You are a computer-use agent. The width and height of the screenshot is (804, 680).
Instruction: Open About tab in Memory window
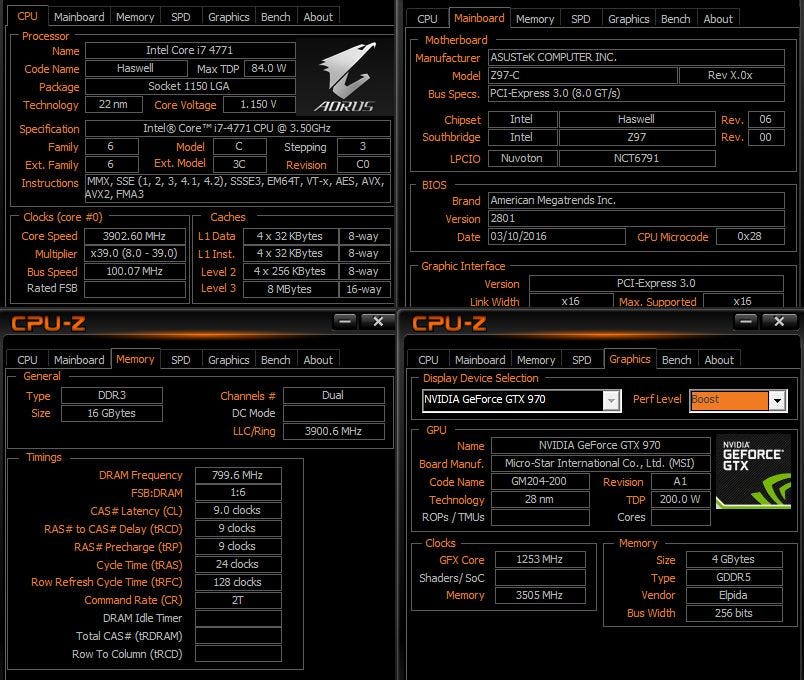coord(318,360)
